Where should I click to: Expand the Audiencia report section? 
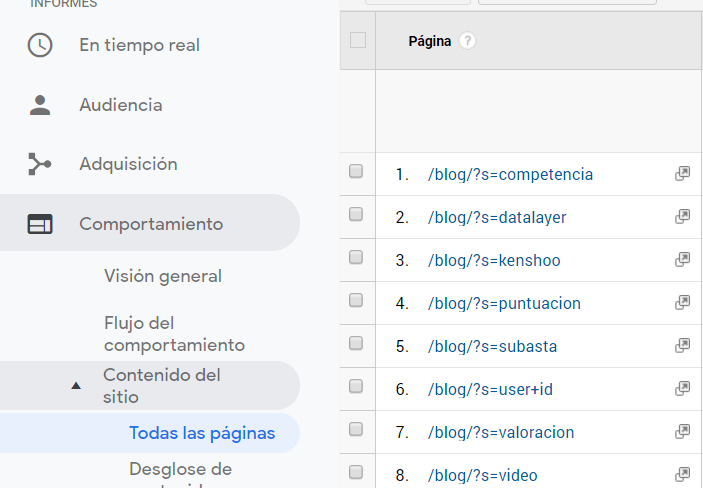(121, 105)
